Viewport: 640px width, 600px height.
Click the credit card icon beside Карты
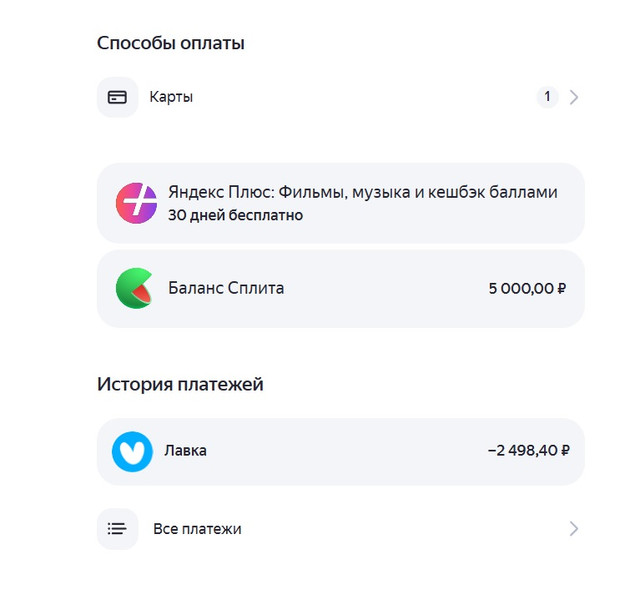(117, 97)
